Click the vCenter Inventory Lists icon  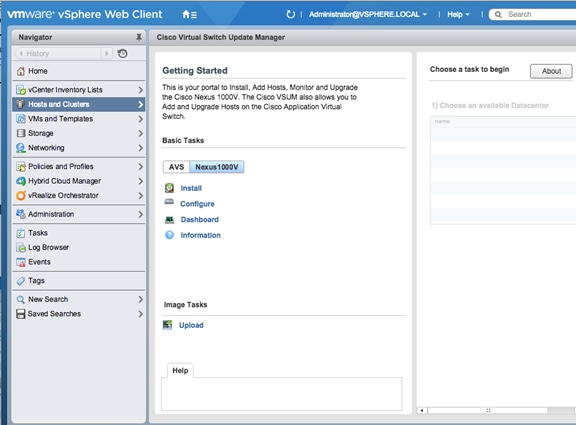coord(21,90)
